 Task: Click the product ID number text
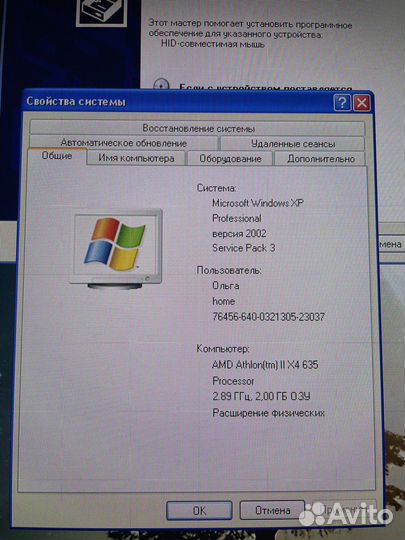(268, 317)
